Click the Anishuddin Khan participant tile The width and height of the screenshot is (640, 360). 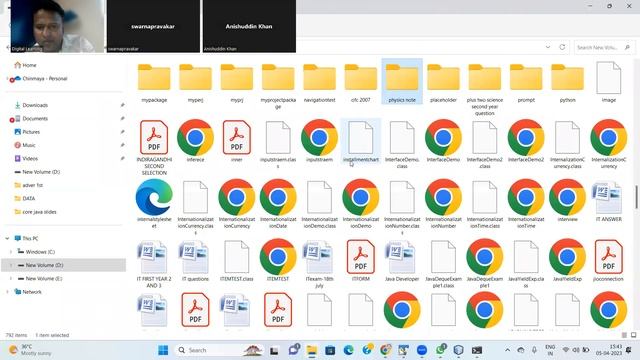tap(249, 26)
